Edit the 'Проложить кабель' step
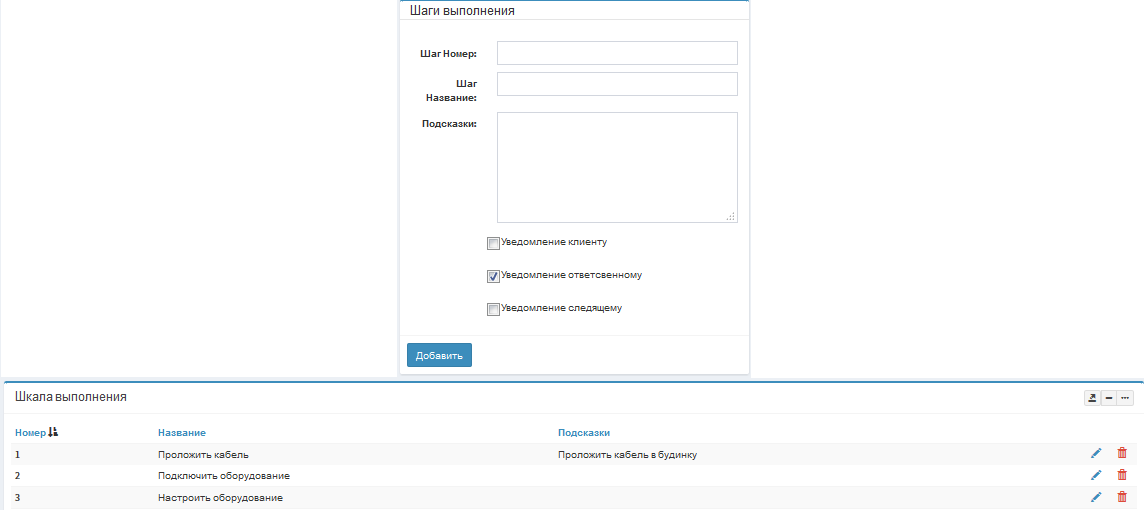The width and height of the screenshot is (1144, 512). coord(1096,454)
